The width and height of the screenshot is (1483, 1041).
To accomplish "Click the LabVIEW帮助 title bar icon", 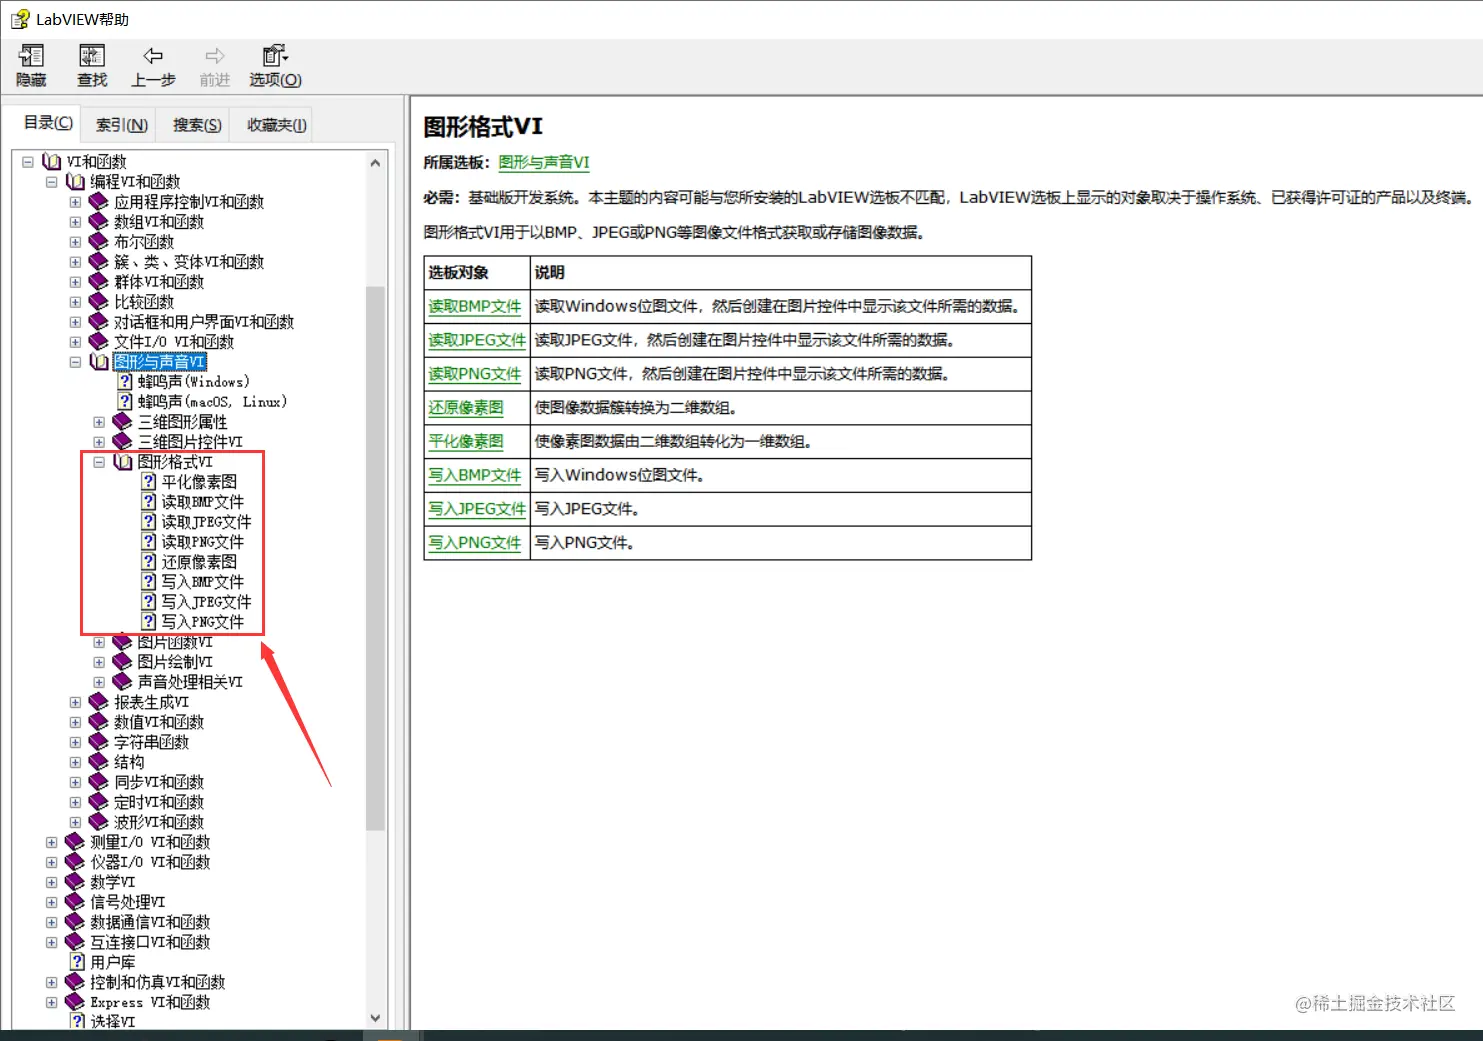I will point(20,19).
